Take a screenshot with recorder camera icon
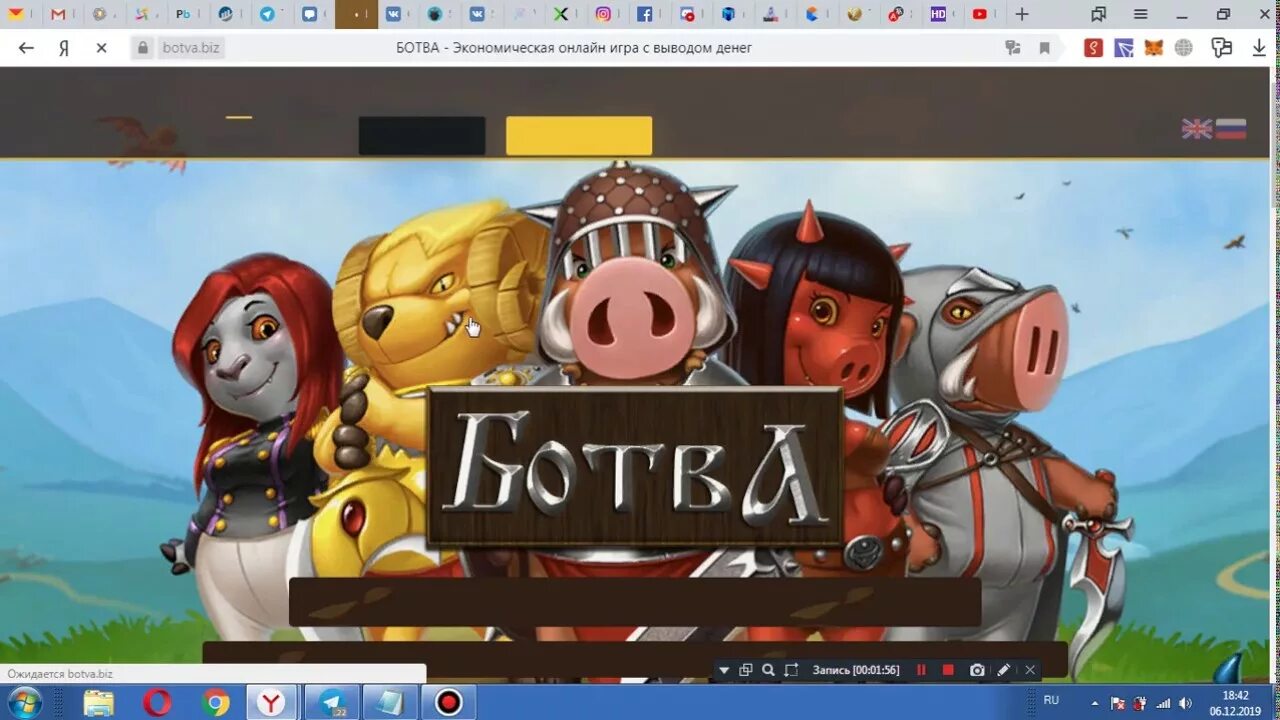The image size is (1280, 720). pos(977,670)
